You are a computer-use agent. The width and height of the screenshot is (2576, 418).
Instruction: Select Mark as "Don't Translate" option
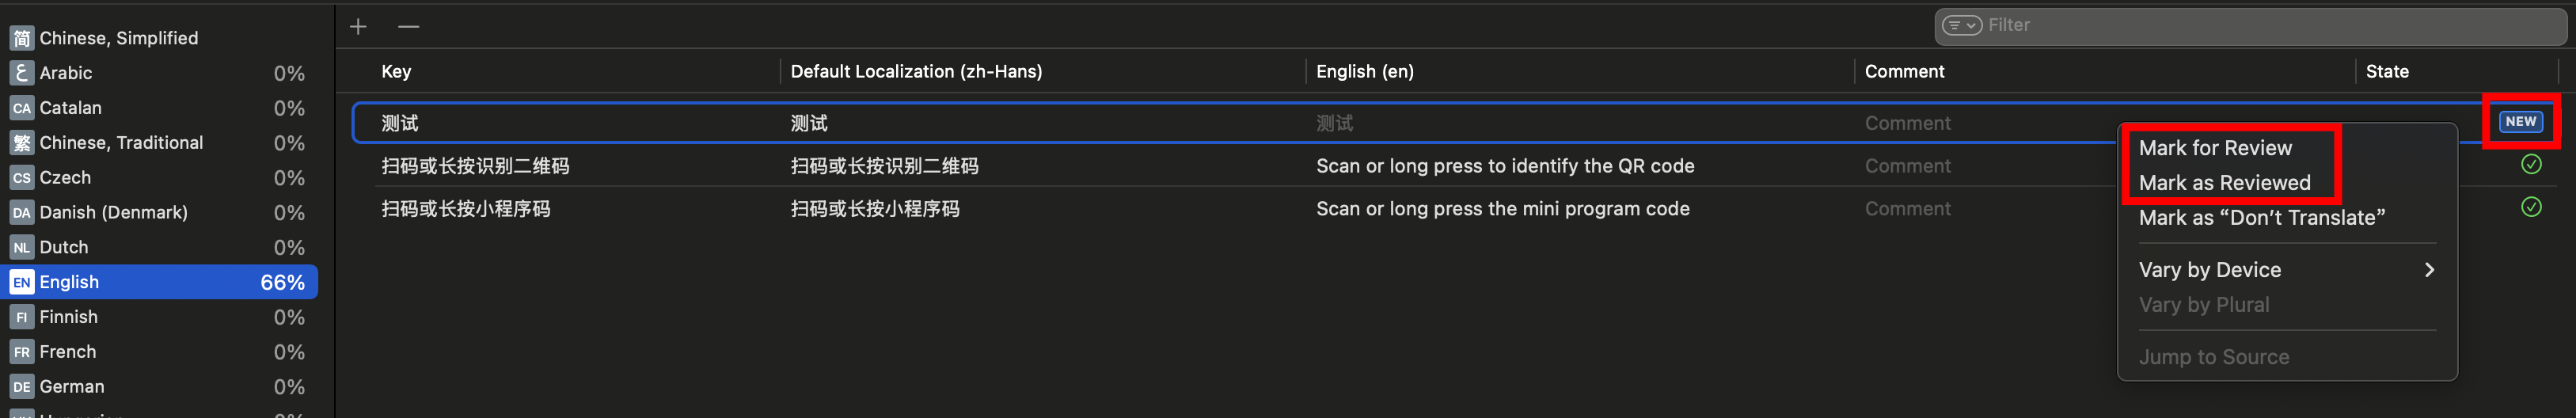click(2261, 218)
